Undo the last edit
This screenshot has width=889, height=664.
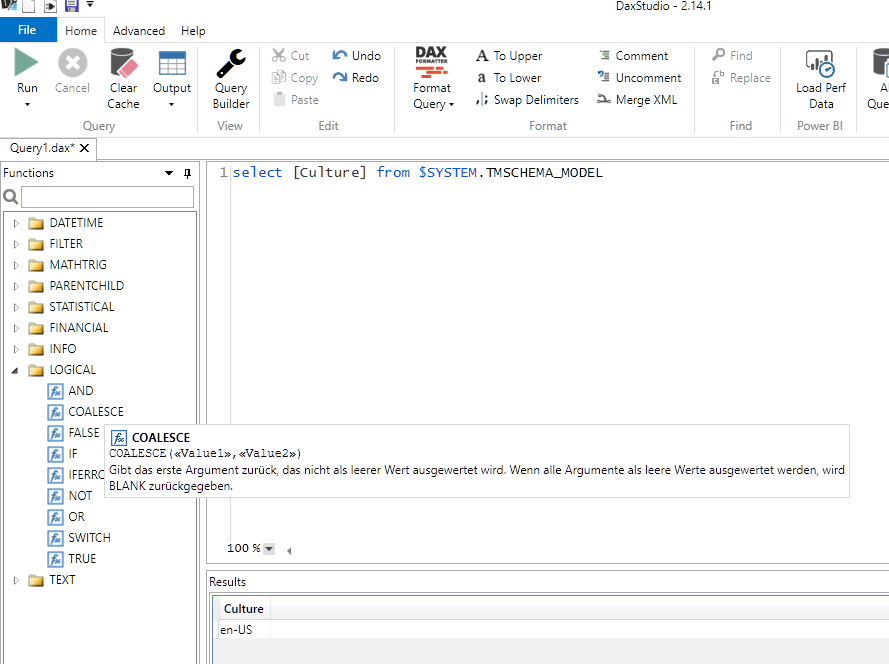point(357,55)
